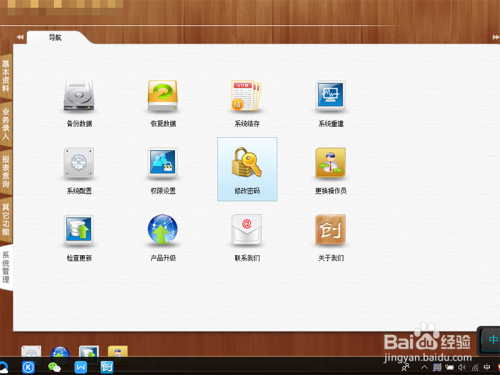Open the 权限设置 users icon
This screenshot has width=500, height=375.
(163, 163)
